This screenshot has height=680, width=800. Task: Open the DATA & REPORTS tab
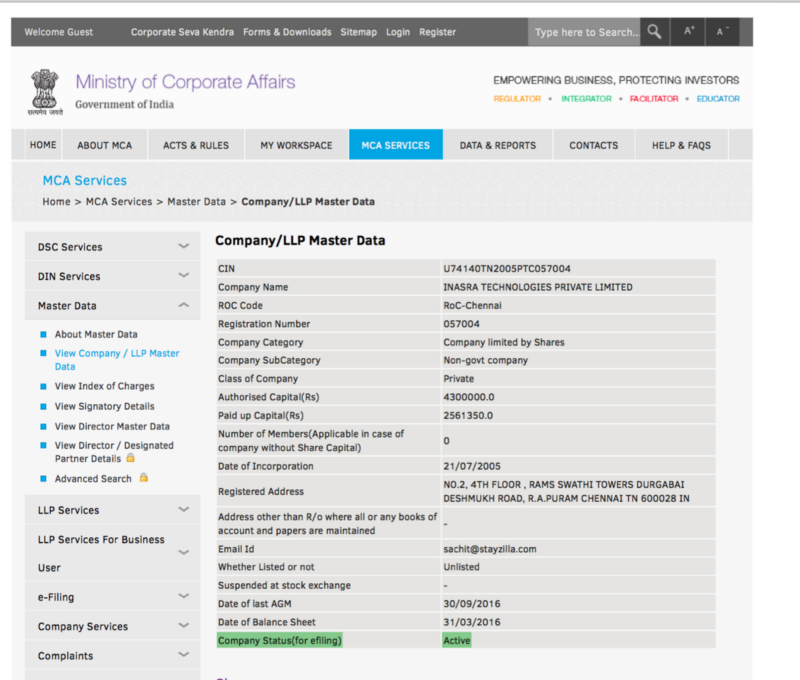click(497, 145)
